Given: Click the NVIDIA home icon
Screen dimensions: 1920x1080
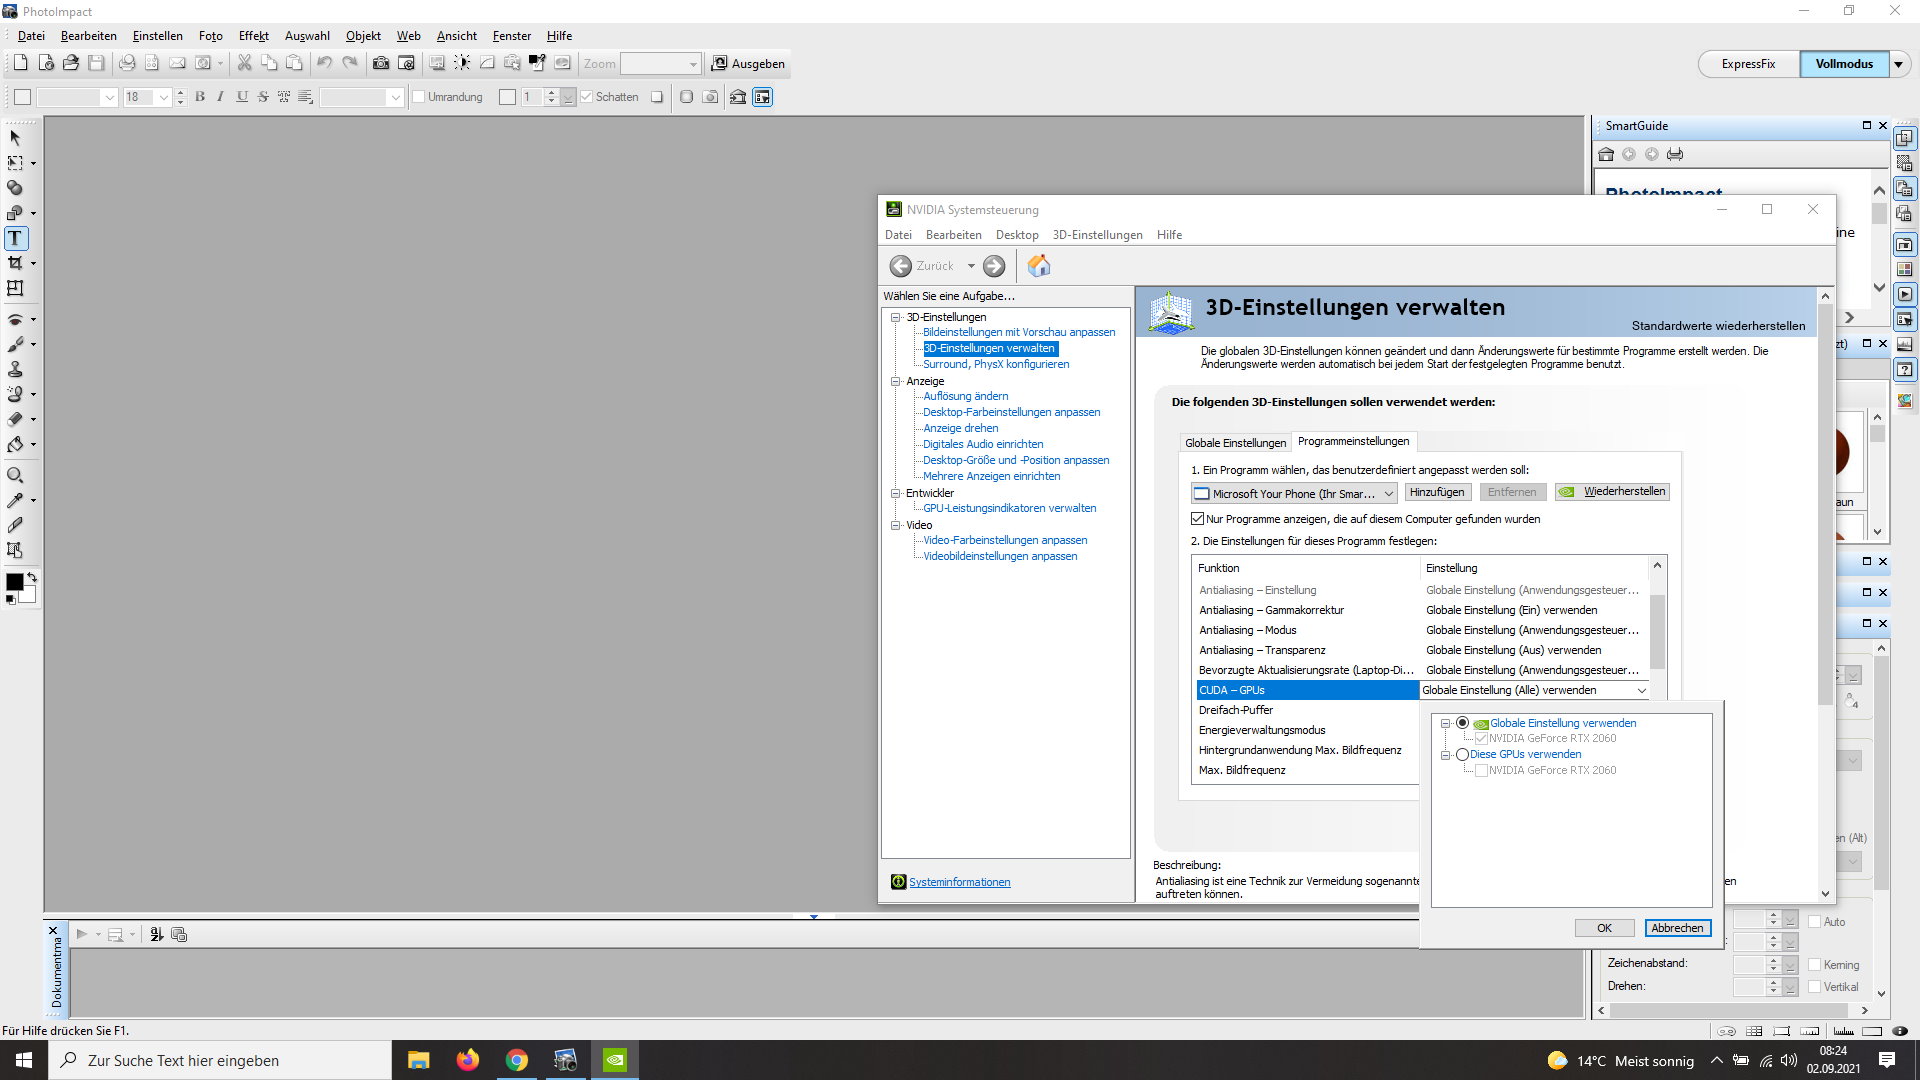Looking at the screenshot, I should tap(1039, 265).
